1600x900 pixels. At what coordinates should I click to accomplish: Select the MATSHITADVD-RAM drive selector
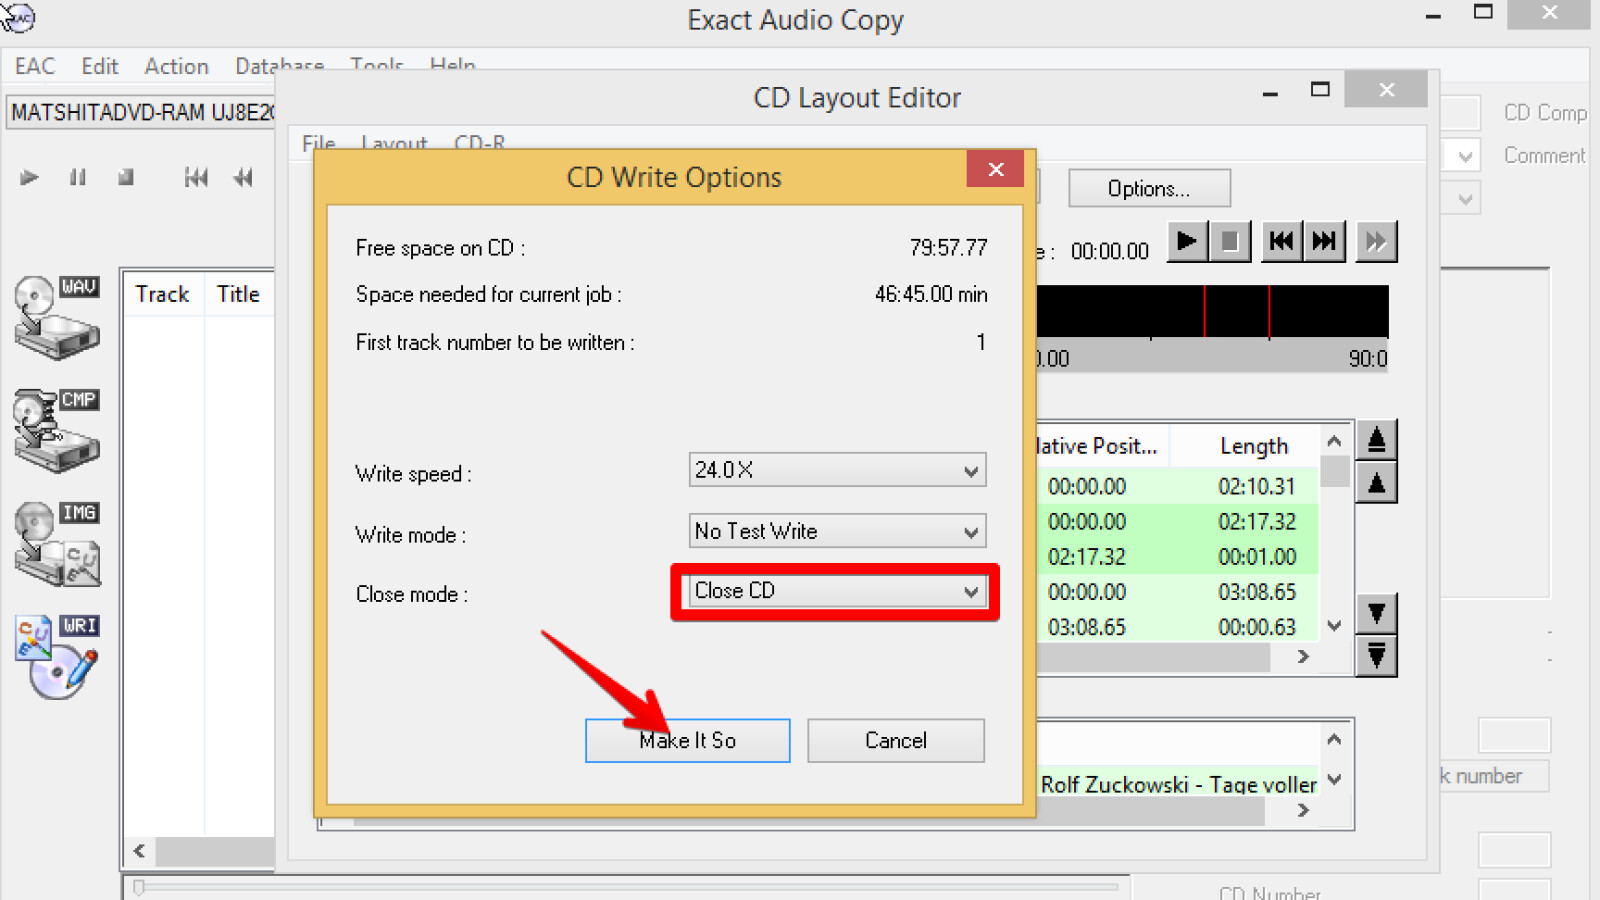(x=141, y=112)
